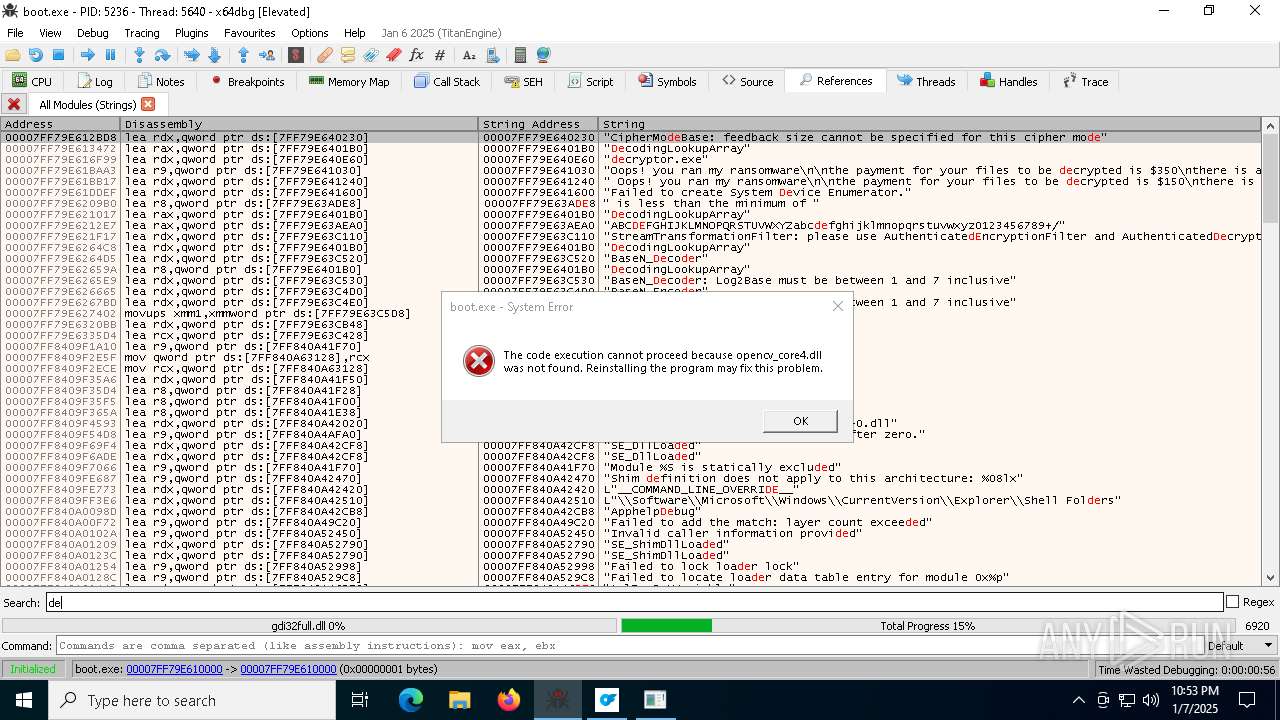Click the Open file folder icon
The width and height of the screenshot is (1280, 720).
(x=13, y=55)
